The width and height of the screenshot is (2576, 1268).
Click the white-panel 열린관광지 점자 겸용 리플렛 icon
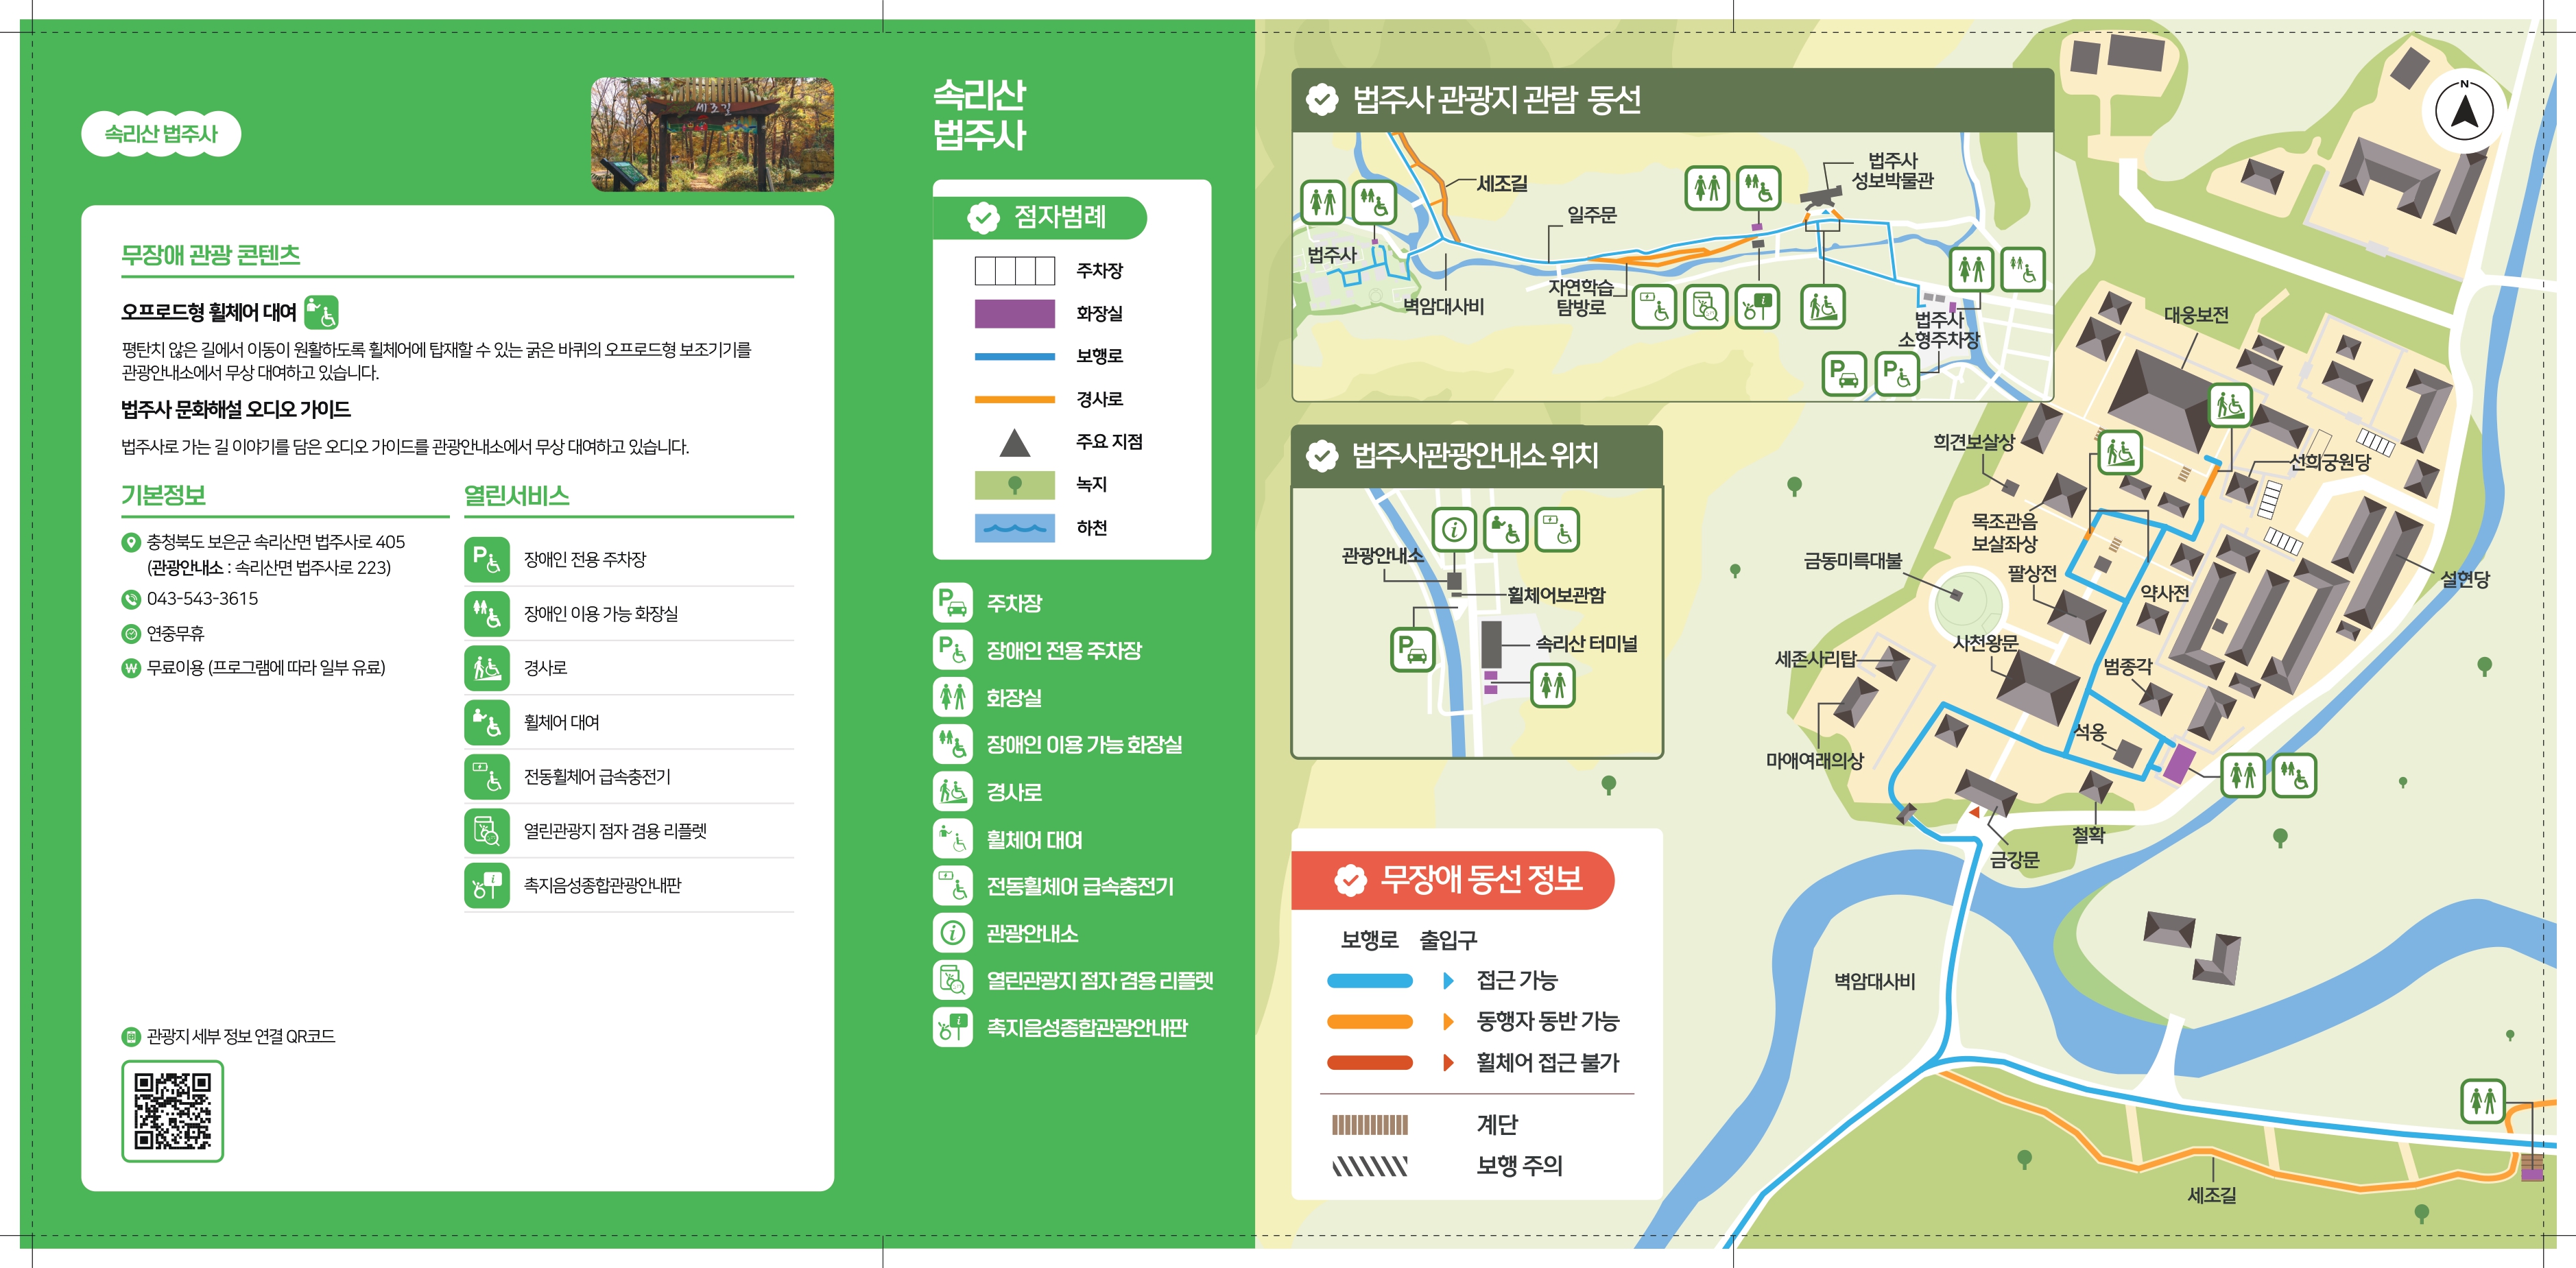(487, 831)
